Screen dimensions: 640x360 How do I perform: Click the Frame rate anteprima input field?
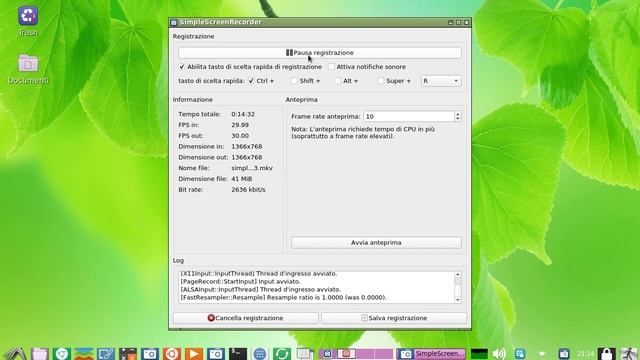coord(409,116)
